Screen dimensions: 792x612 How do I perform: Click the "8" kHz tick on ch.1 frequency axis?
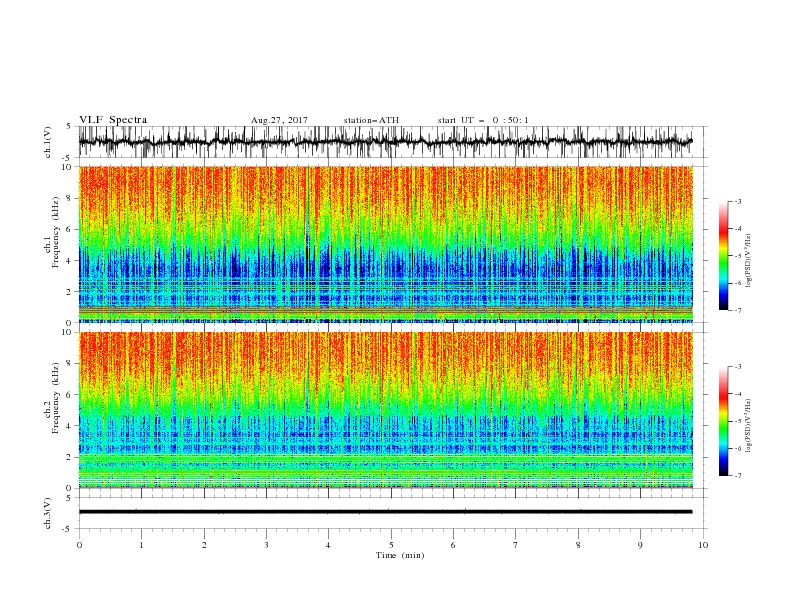pyautogui.click(x=69, y=198)
